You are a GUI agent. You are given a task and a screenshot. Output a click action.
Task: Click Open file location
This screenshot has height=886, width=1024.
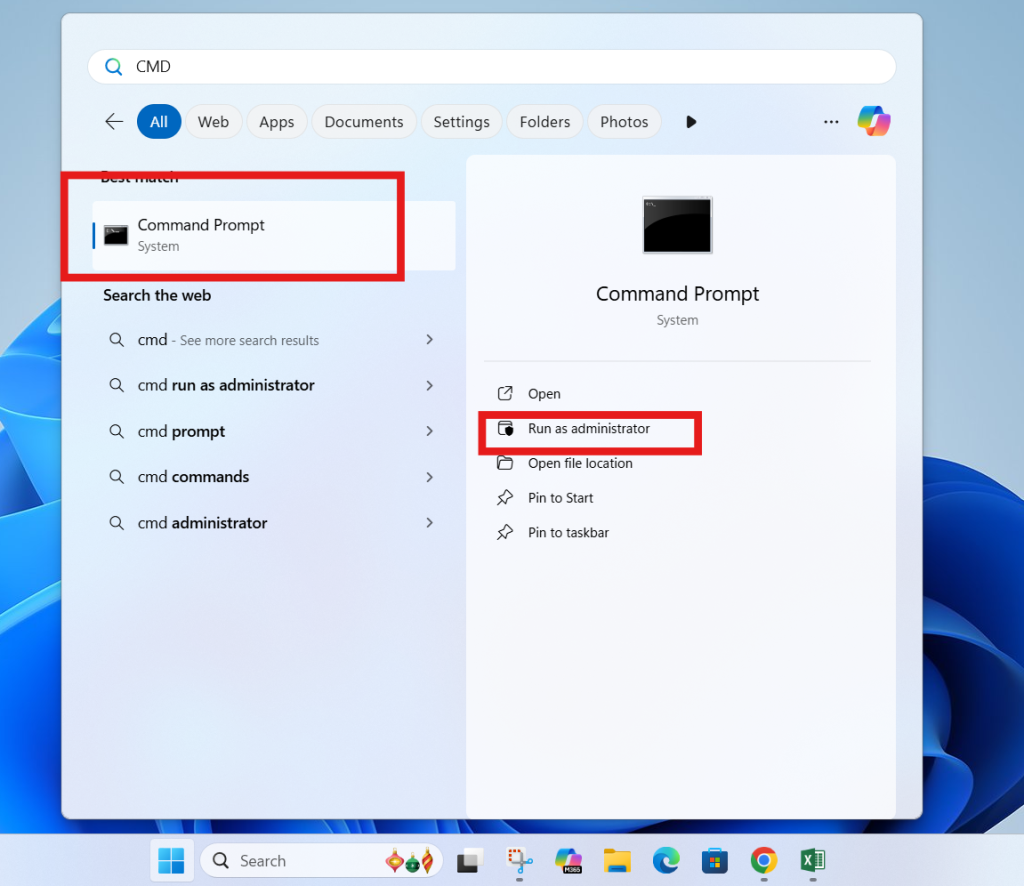580,463
